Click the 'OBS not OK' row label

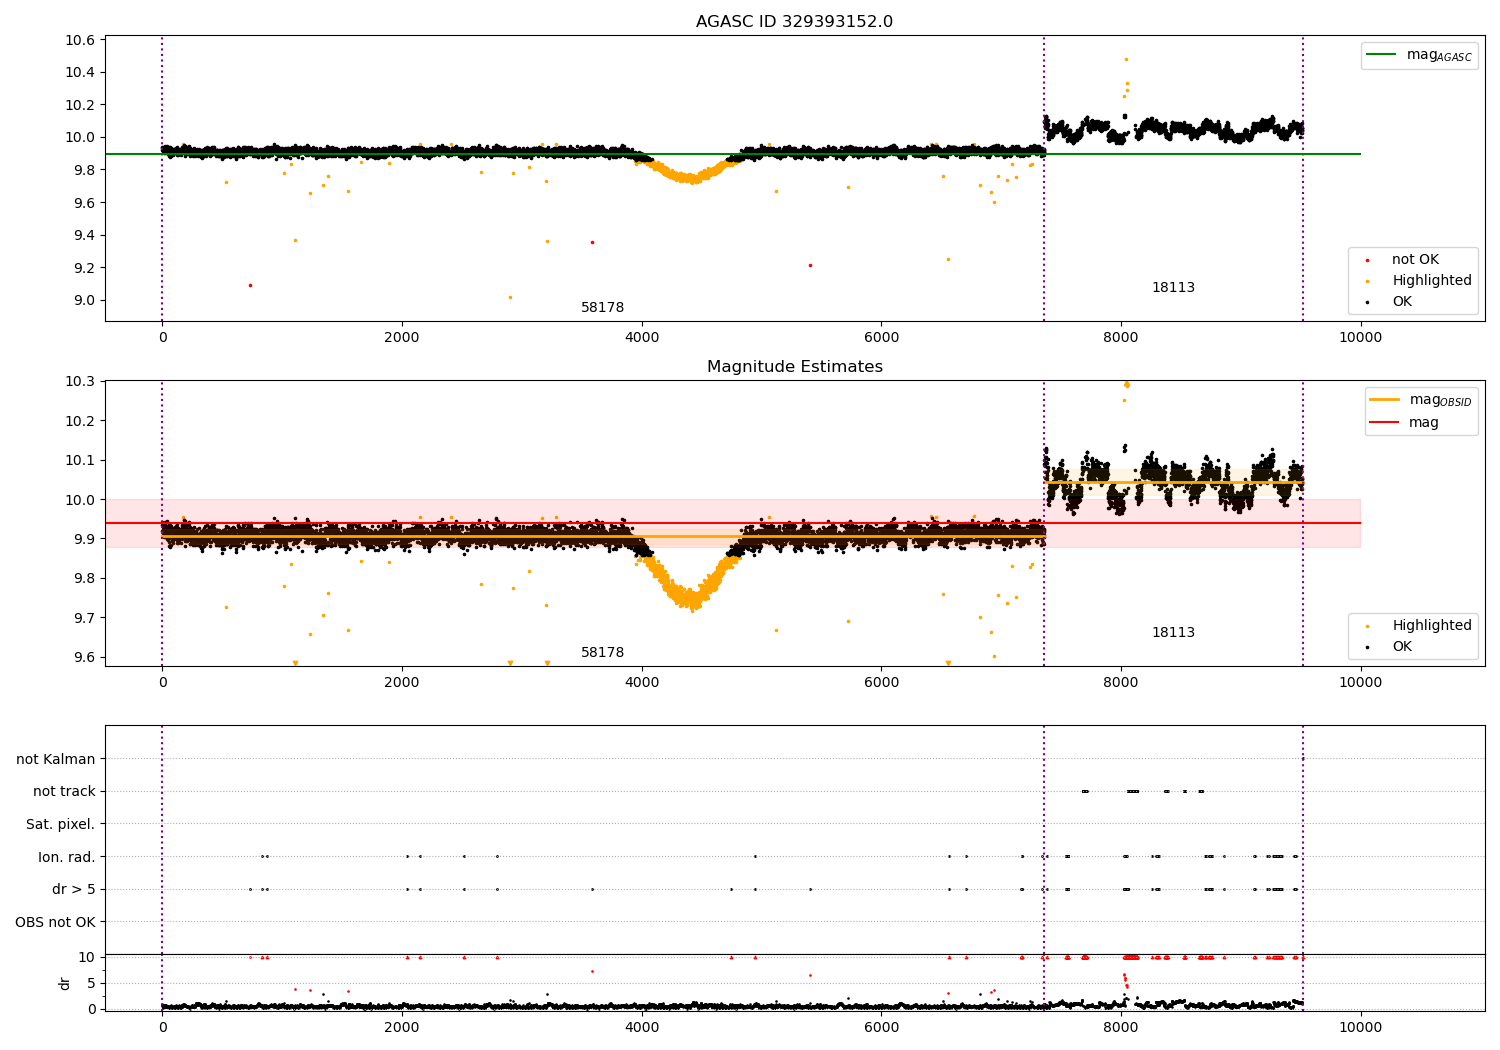tap(56, 922)
